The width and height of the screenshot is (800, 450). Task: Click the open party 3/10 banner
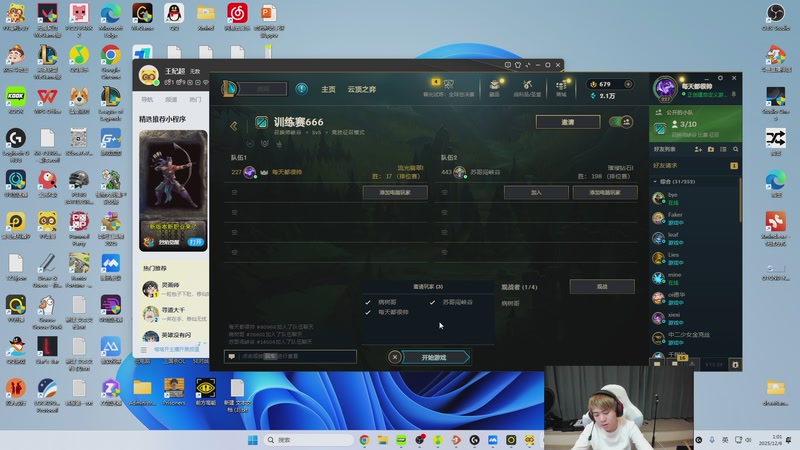pos(695,124)
